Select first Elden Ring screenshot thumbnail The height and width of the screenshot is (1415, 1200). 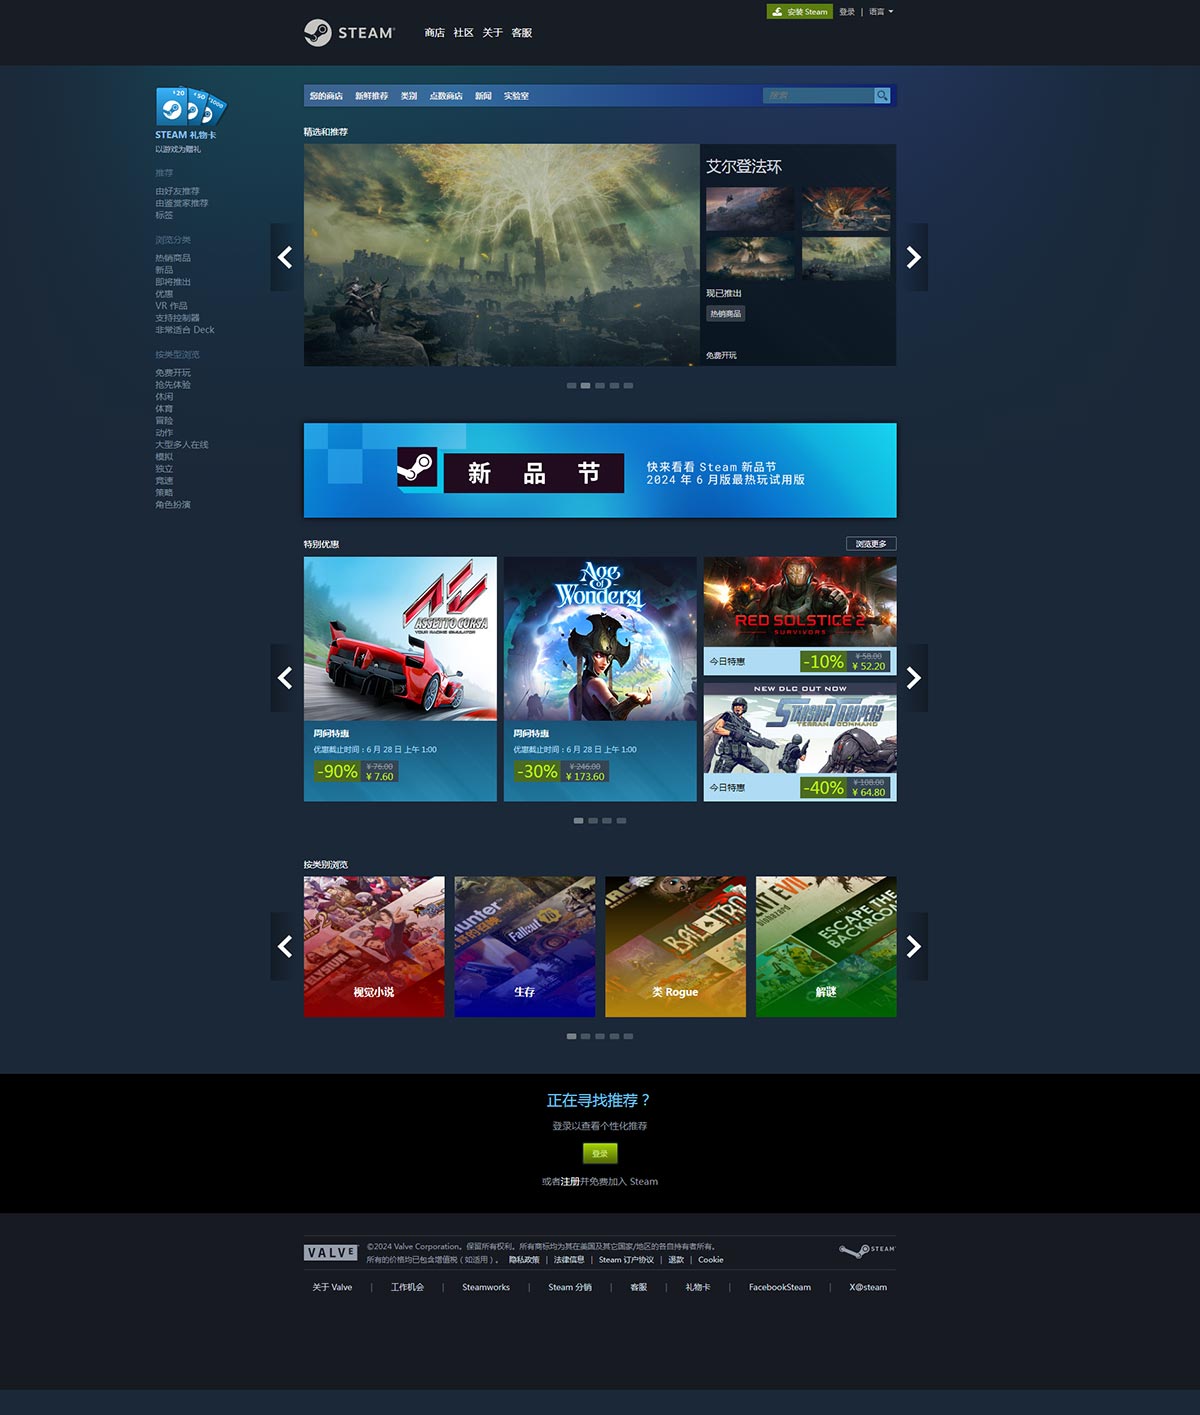750,208
